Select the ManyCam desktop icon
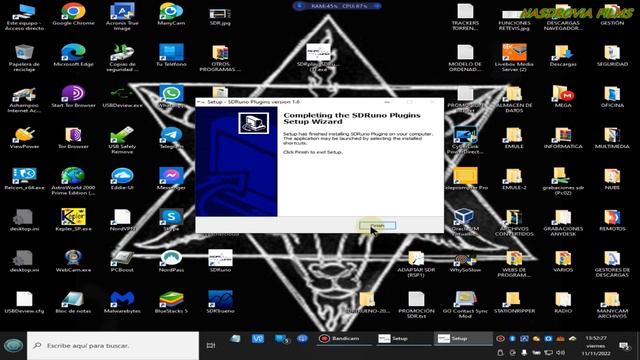Image resolution: width=640 pixels, height=360 pixels. 171,15
